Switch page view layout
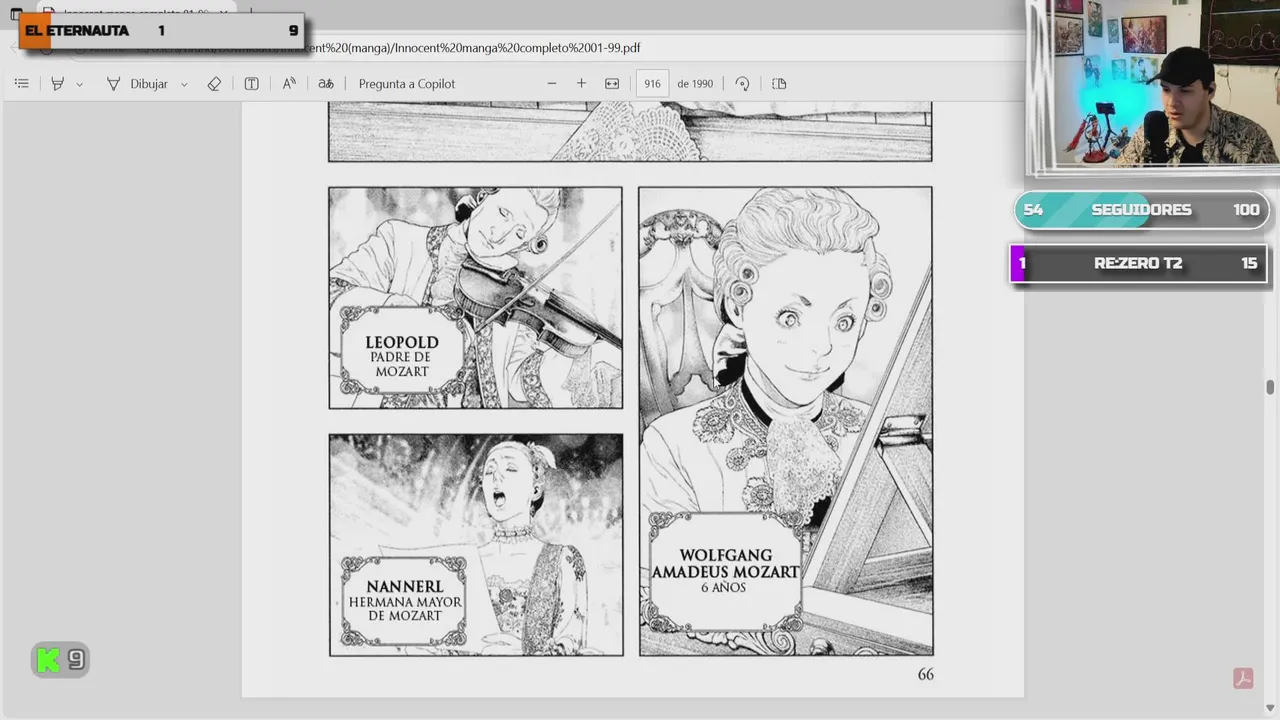This screenshot has height=720, width=1280. 779,84
